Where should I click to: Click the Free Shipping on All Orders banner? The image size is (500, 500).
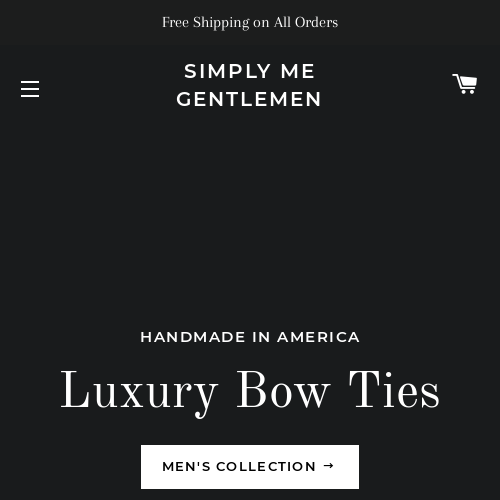coord(250,22)
